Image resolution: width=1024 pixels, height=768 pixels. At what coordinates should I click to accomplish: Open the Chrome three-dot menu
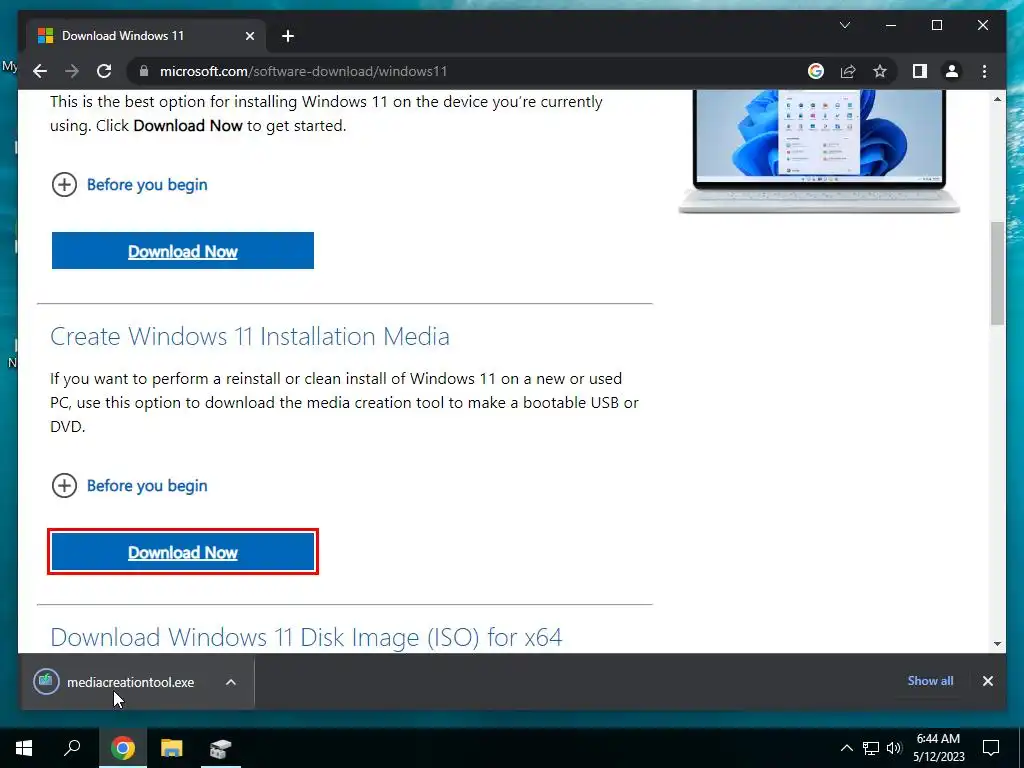[984, 71]
